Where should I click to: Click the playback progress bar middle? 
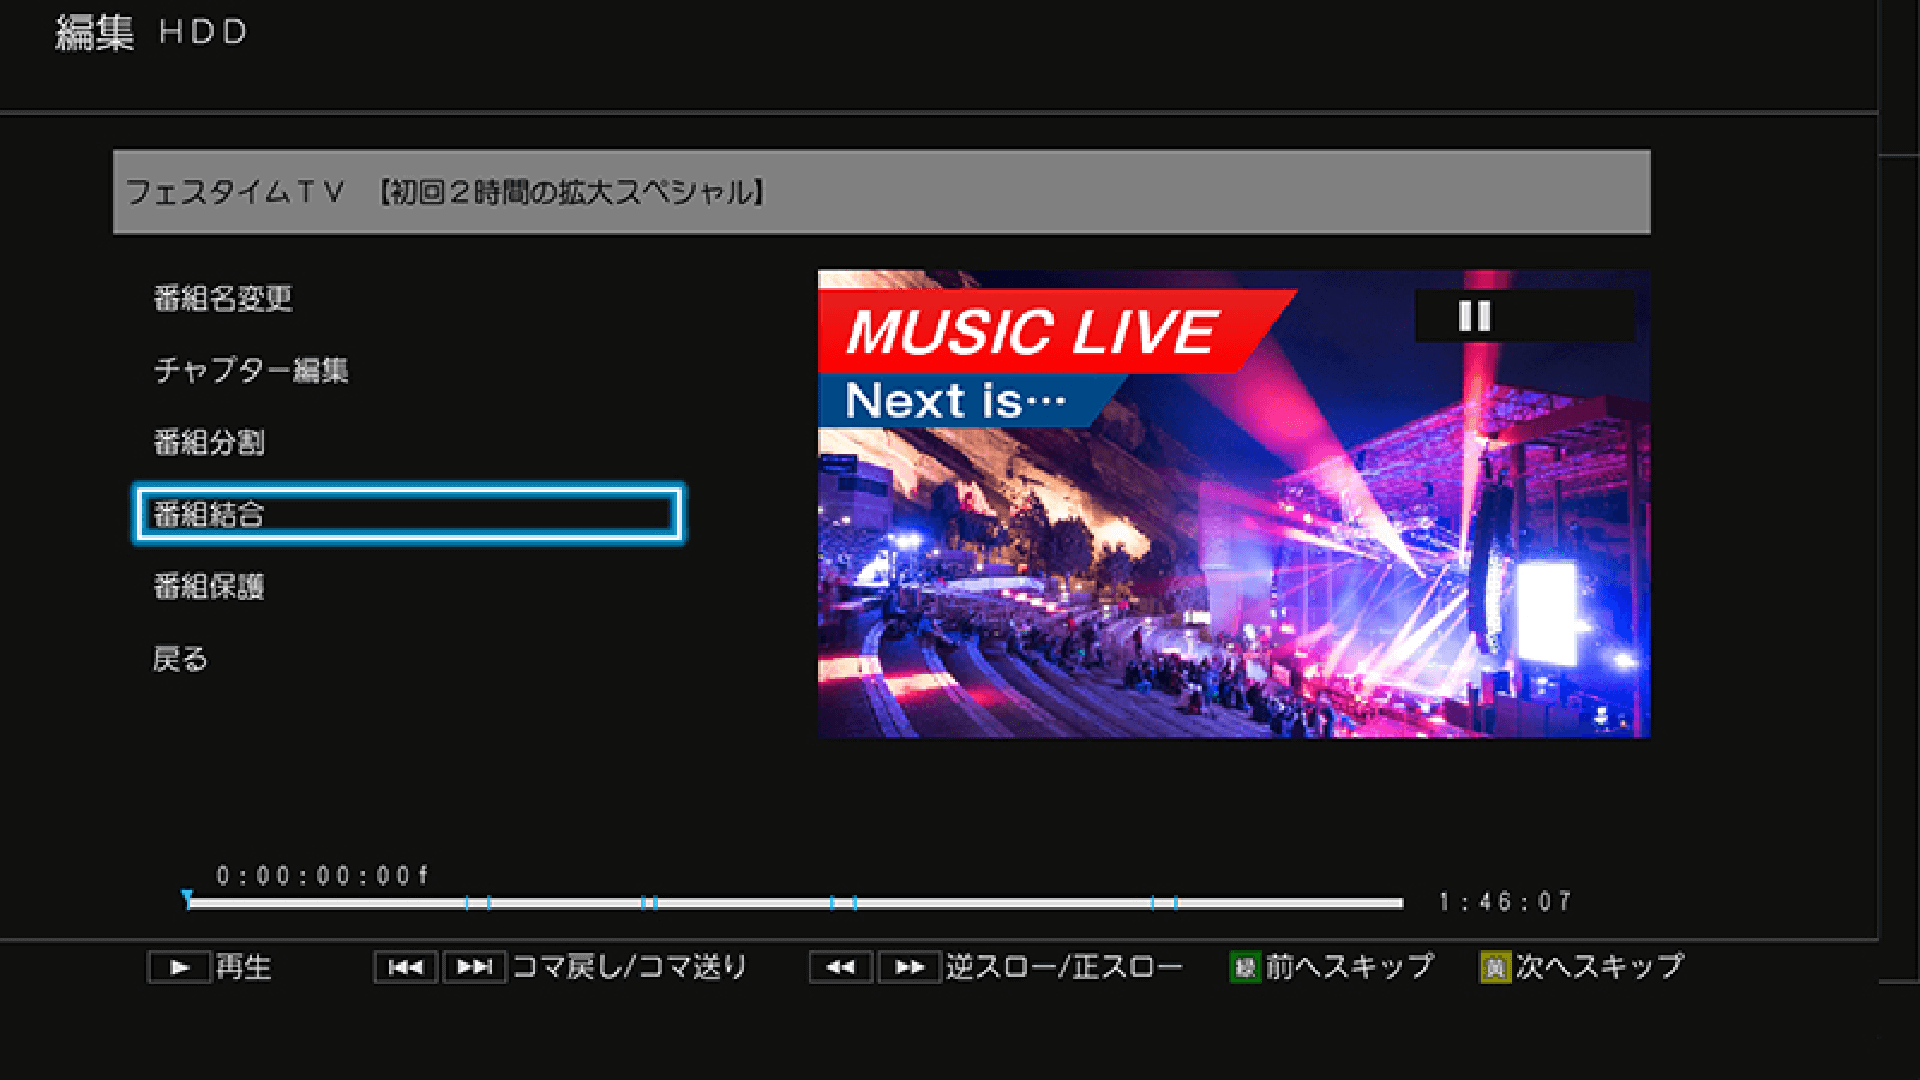pyautogui.click(x=795, y=903)
